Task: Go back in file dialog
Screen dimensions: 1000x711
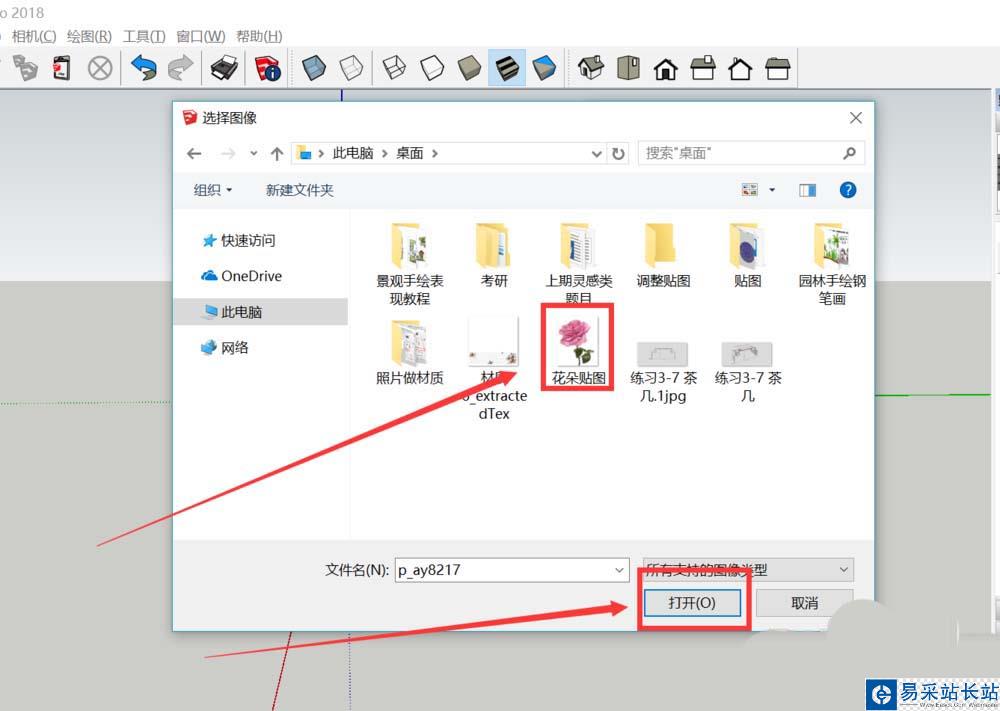Action: click(194, 154)
